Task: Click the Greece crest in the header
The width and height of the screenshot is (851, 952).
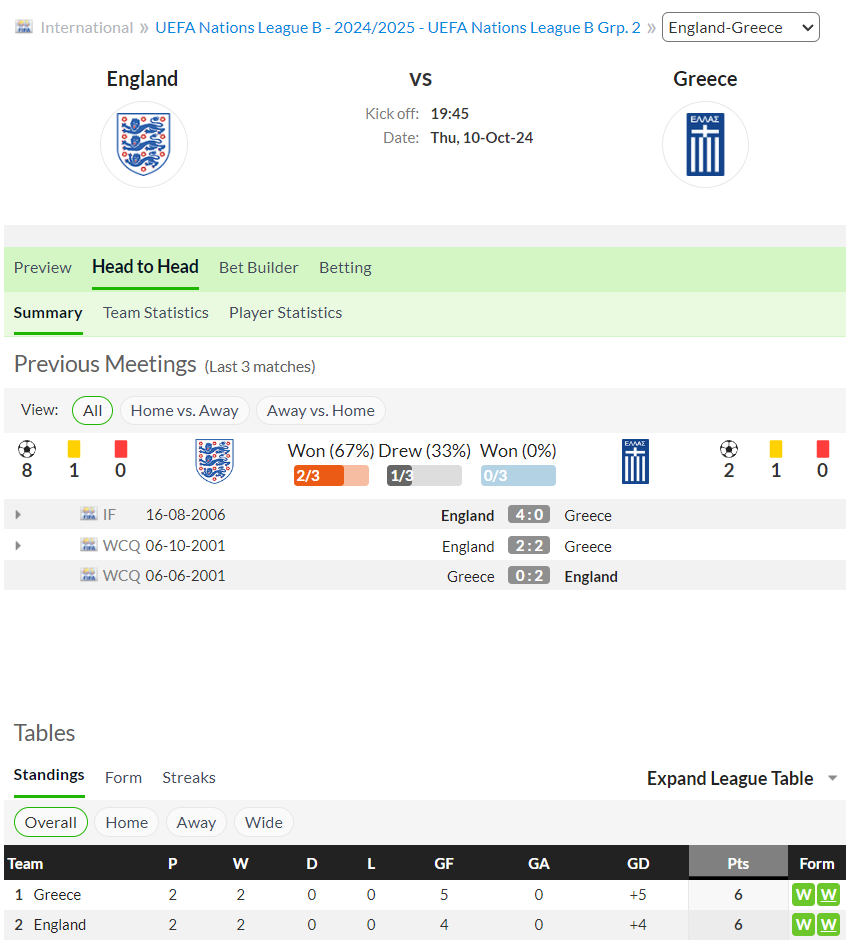Action: tap(705, 144)
